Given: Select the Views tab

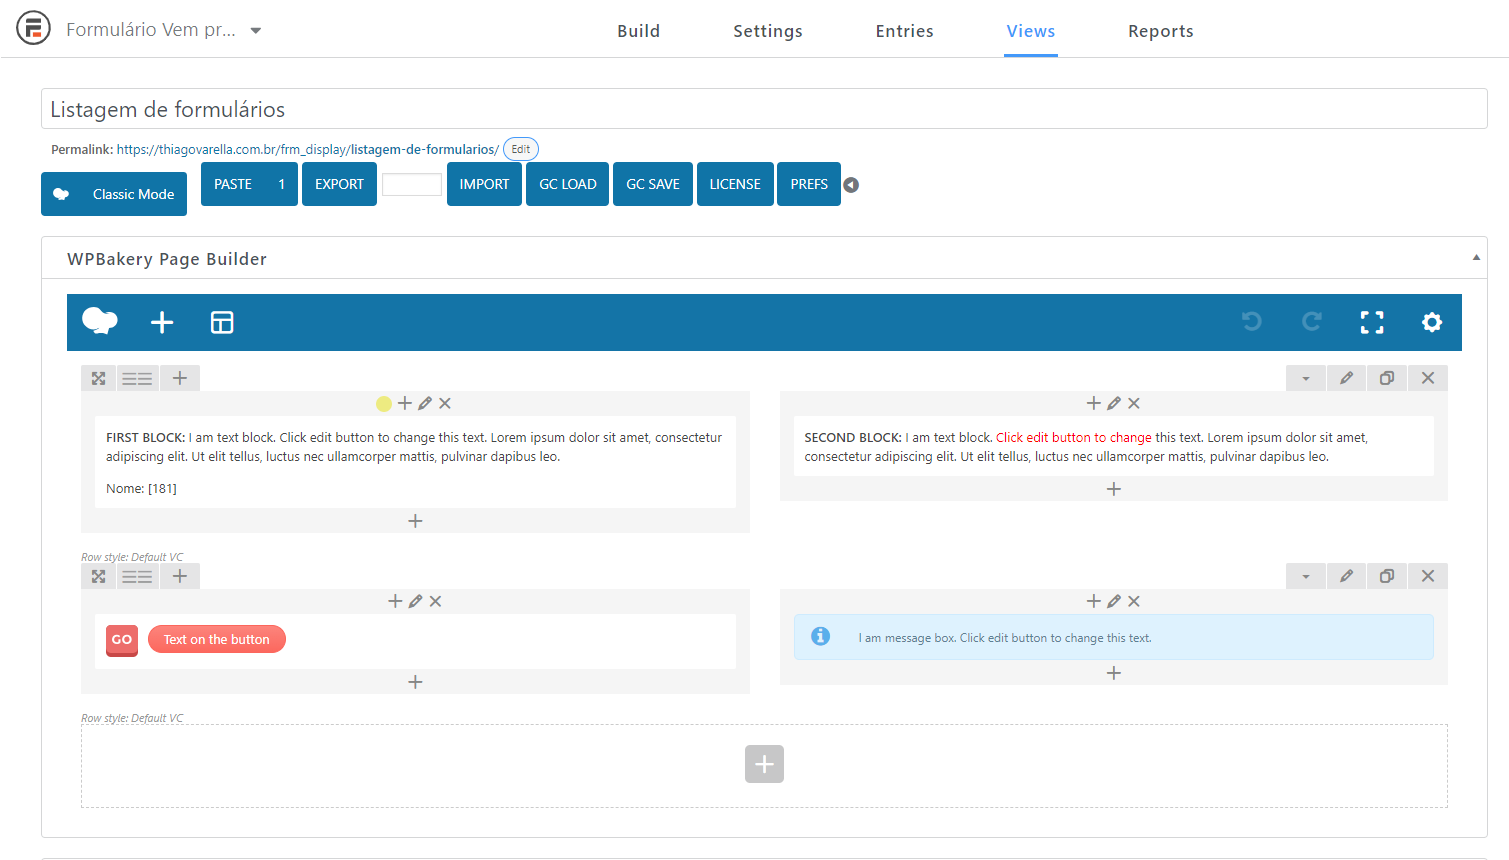Looking at the screenshot, I should click(1031, 31).
